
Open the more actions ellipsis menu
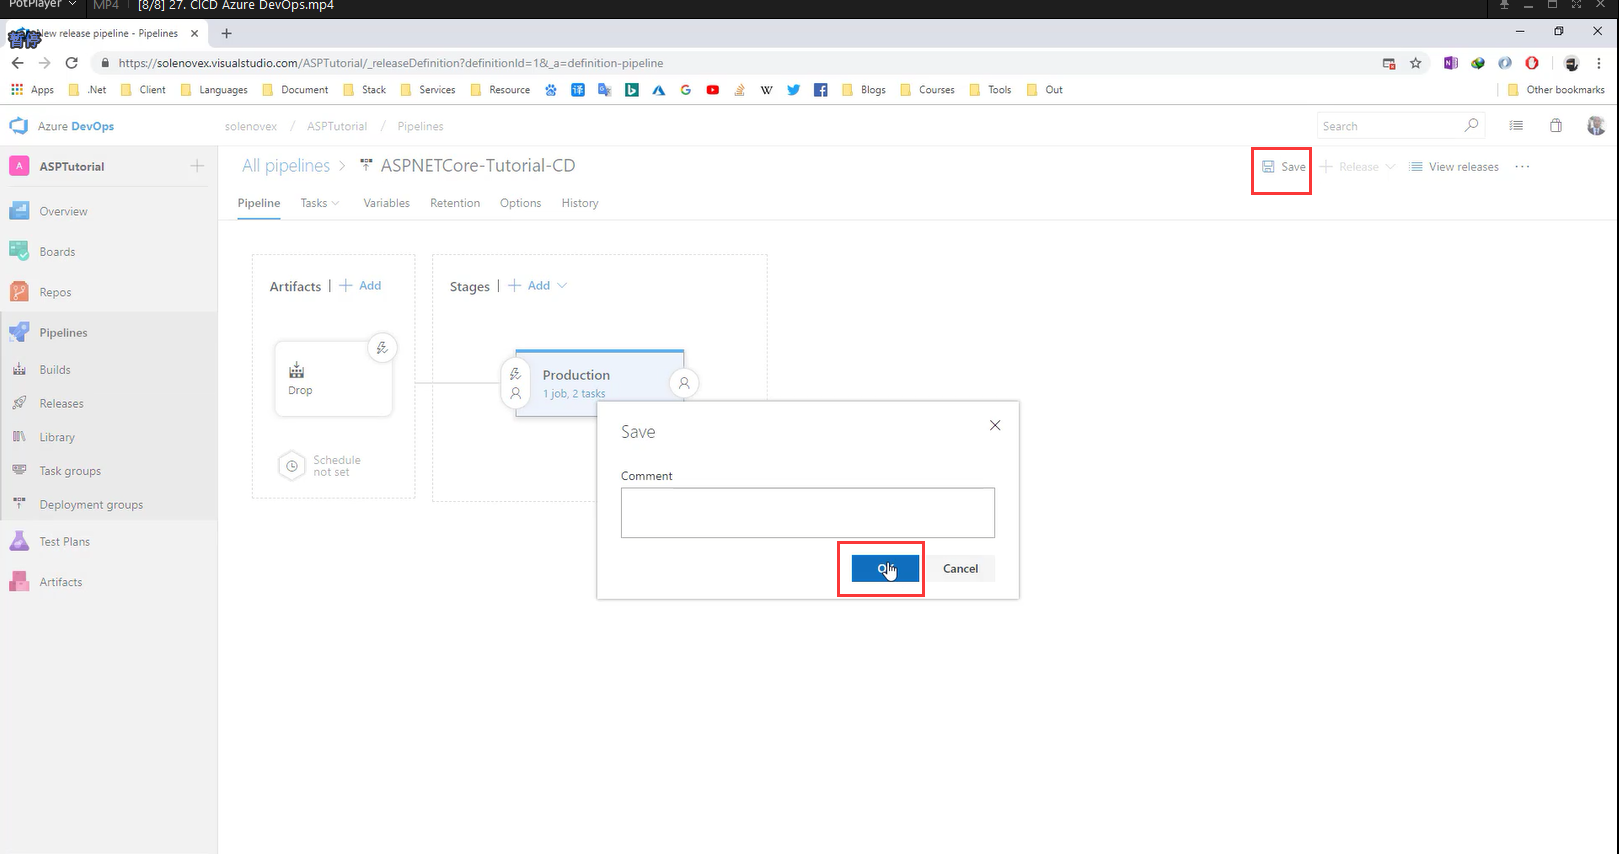pyautogui.click(x=1522, y=167)
